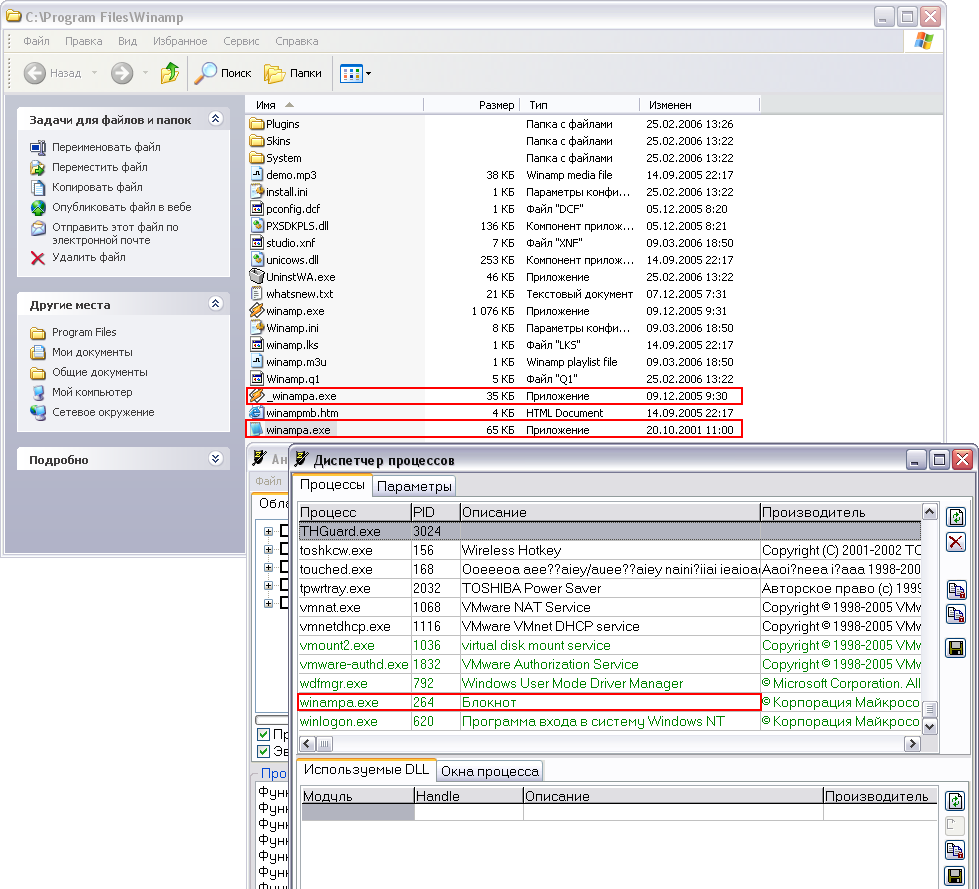Collapse Задачи для файлов и папок panel
The width and height of the screenshot is (979, 889).
click(x=215, y=119)
